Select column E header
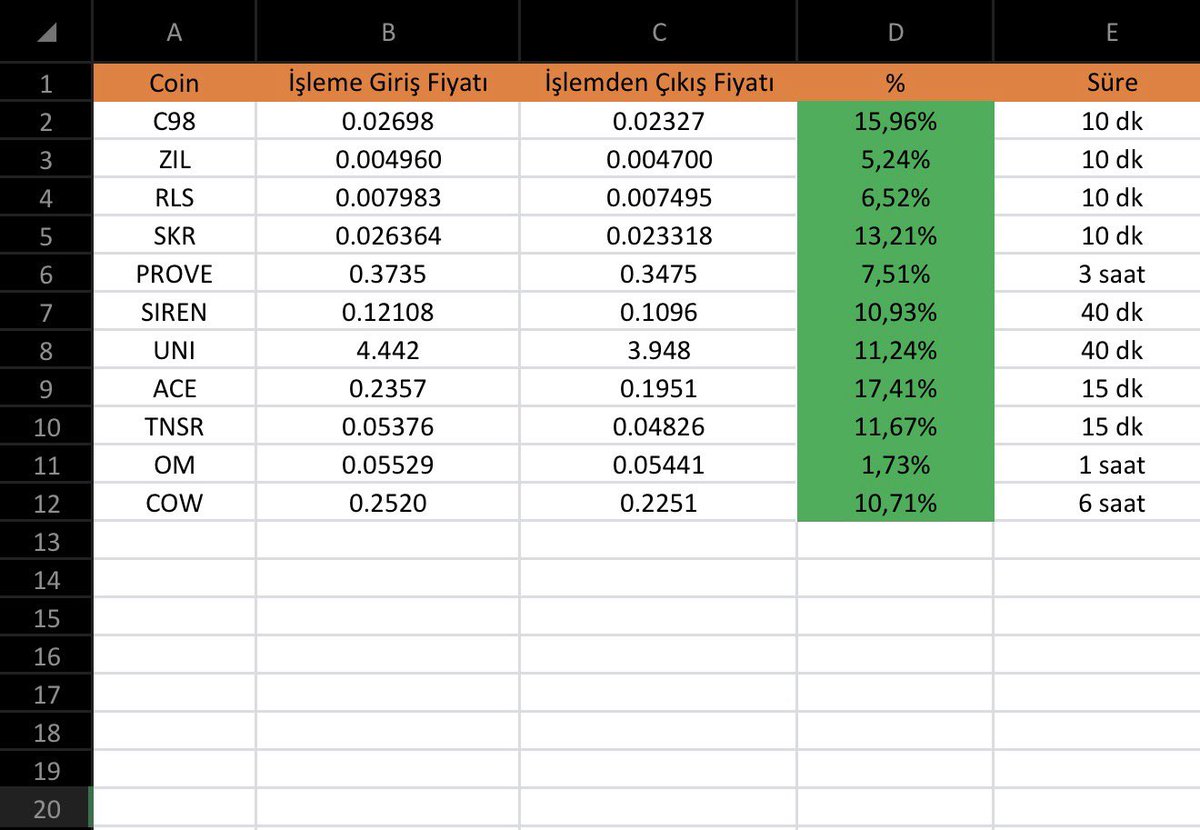This screenshot has height=830, width=1200. (1097, 32)
